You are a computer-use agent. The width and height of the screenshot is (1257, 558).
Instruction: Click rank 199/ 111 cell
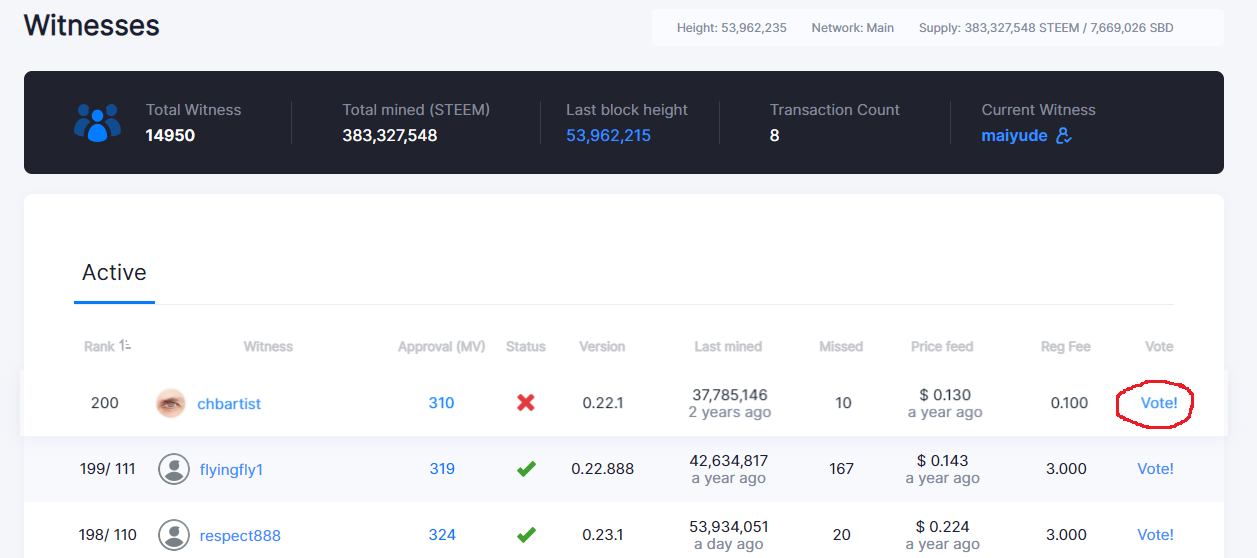point(107,469)
